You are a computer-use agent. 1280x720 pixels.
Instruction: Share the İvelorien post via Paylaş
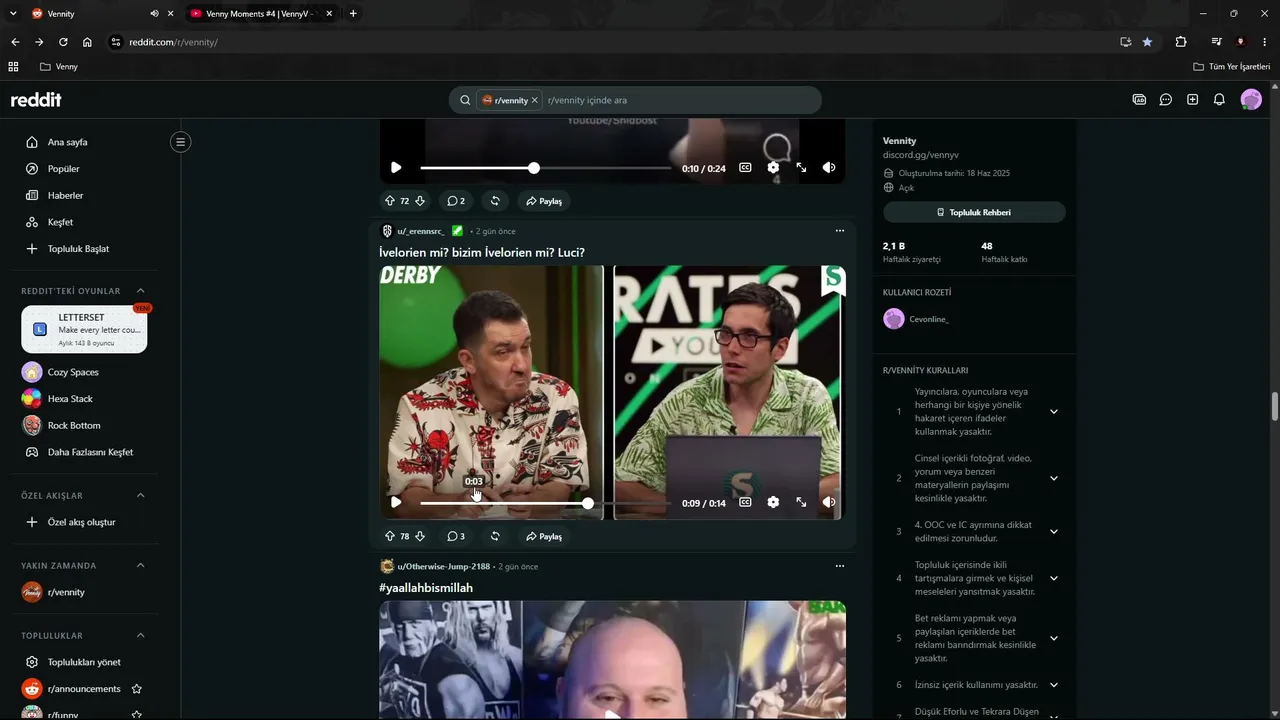(x=544, y=536)
